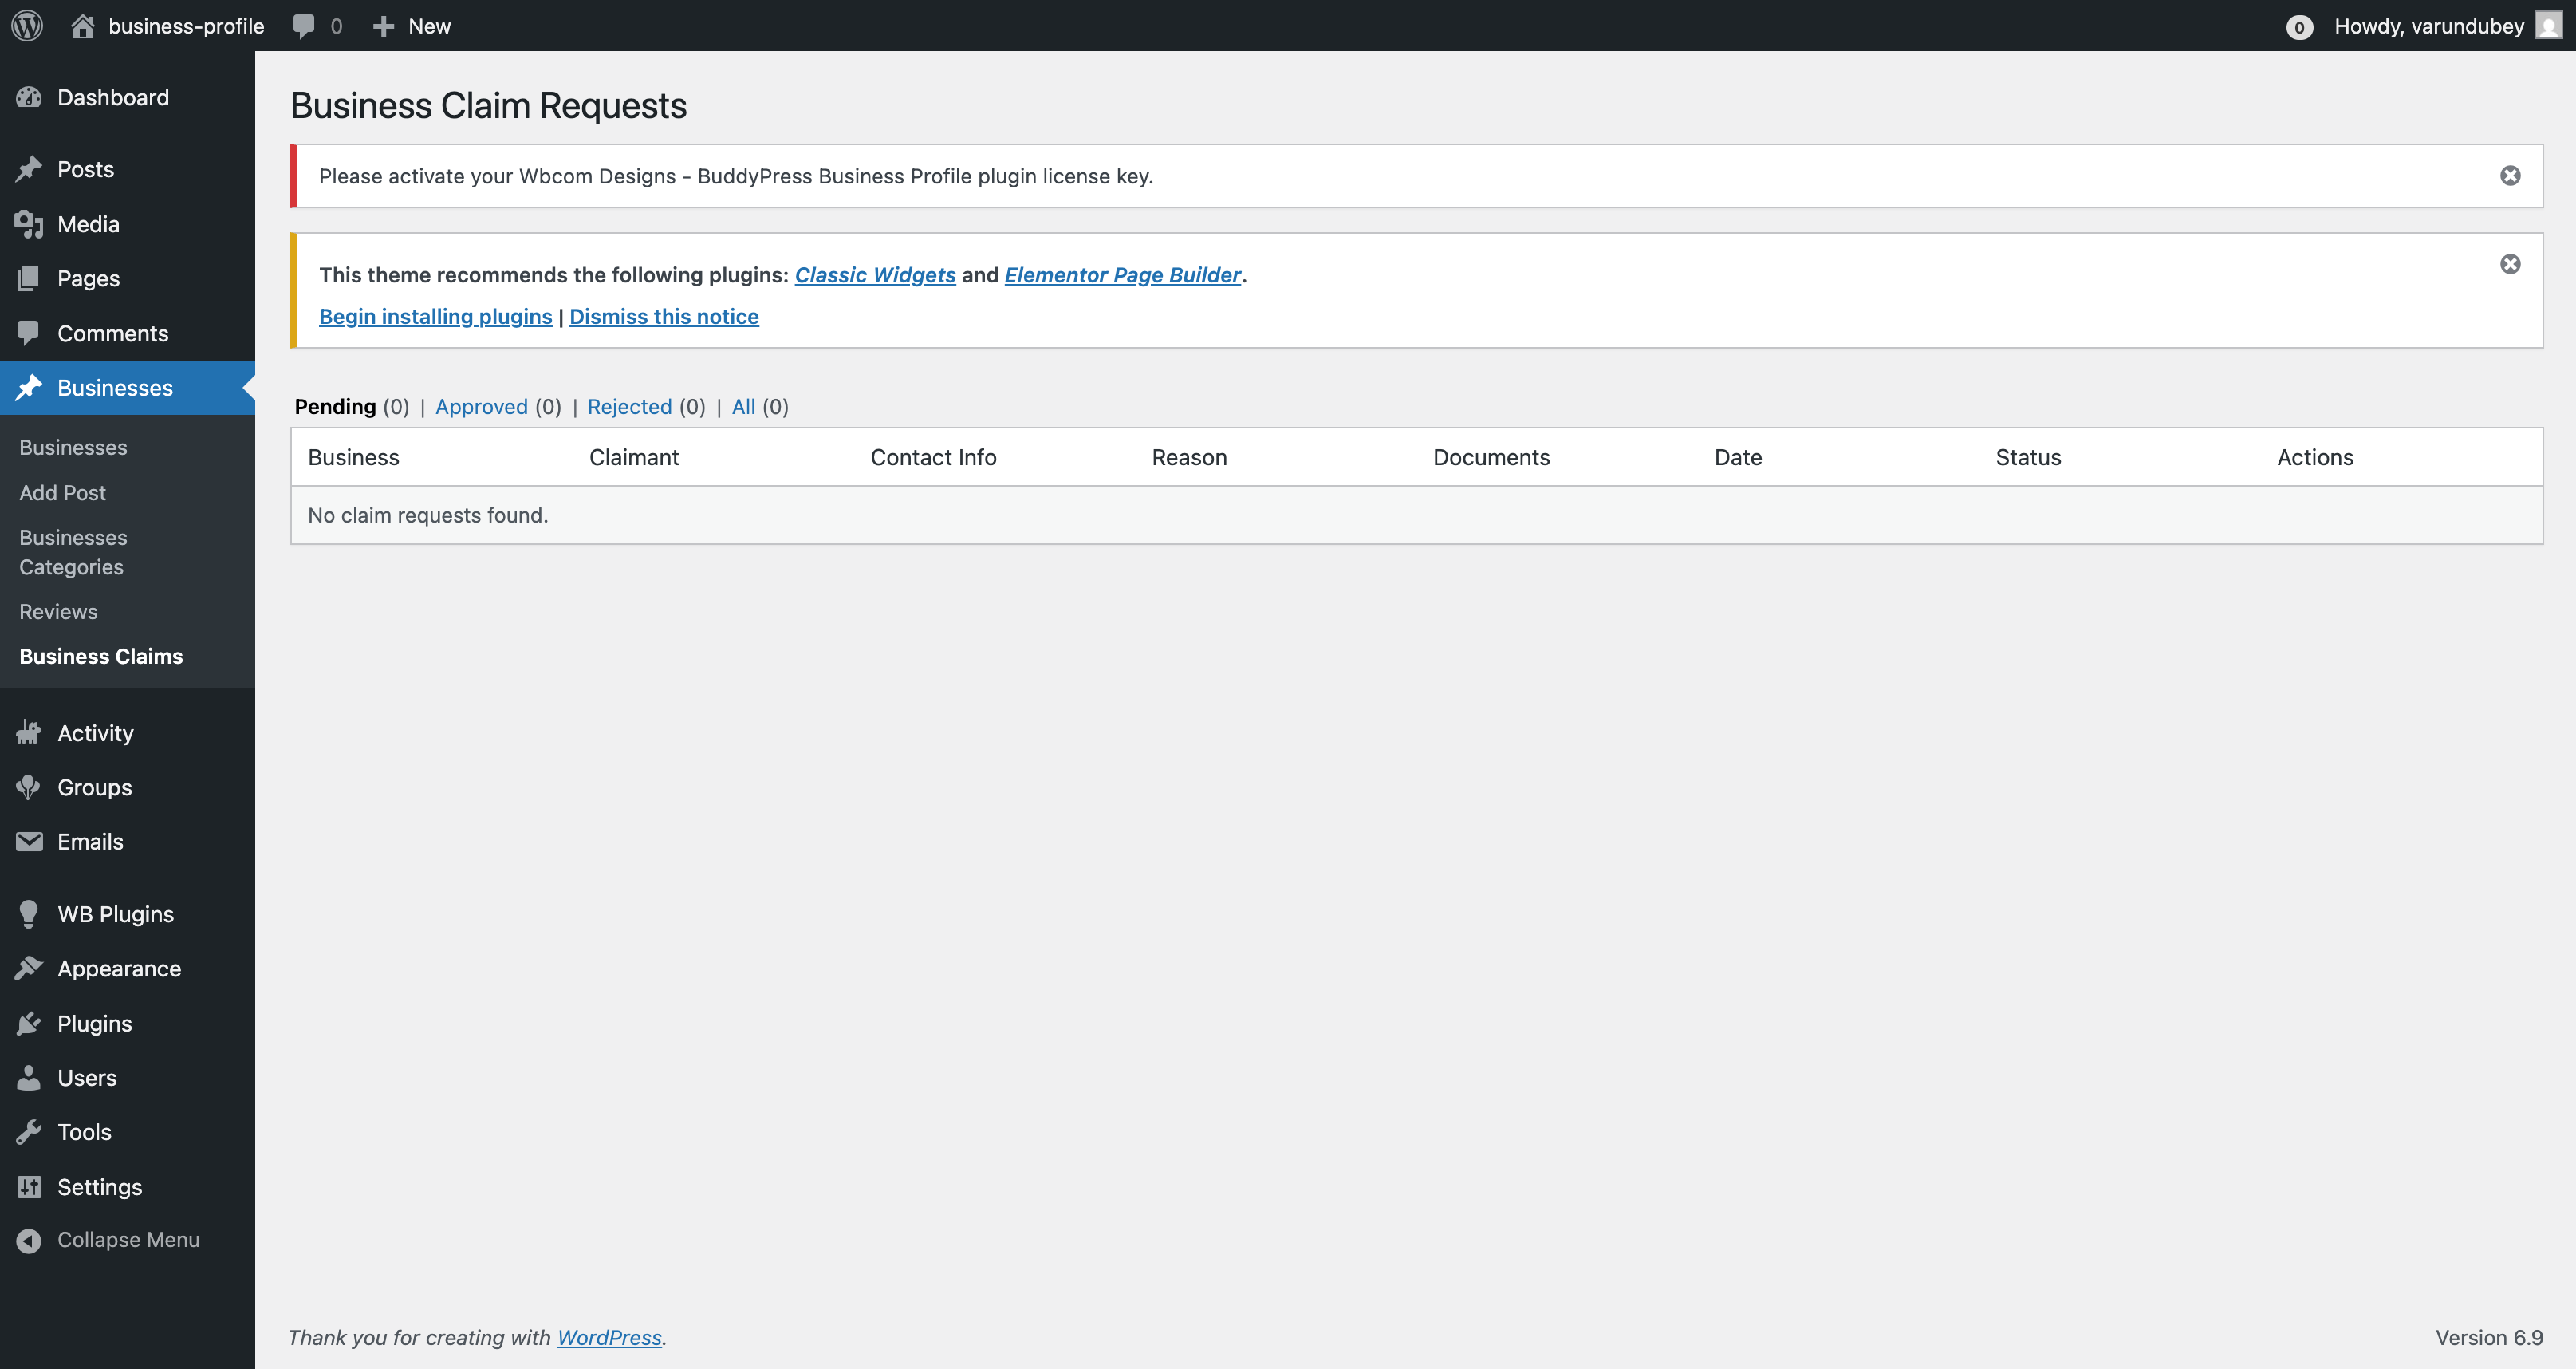Click the WB Plugins lightbulb icon
Screen dimensions: 2576x1369
29,914
